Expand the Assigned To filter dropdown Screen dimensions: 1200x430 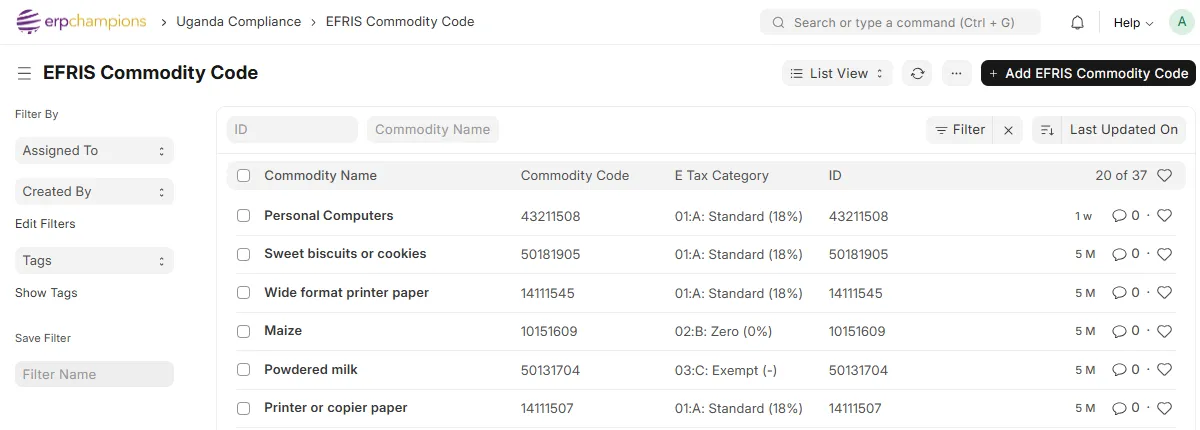(94, 151)
